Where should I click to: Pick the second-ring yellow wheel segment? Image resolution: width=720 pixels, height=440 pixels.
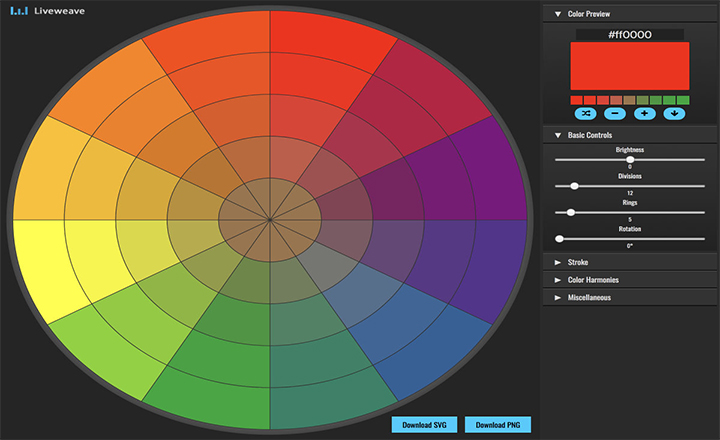(x=94, y=255)
